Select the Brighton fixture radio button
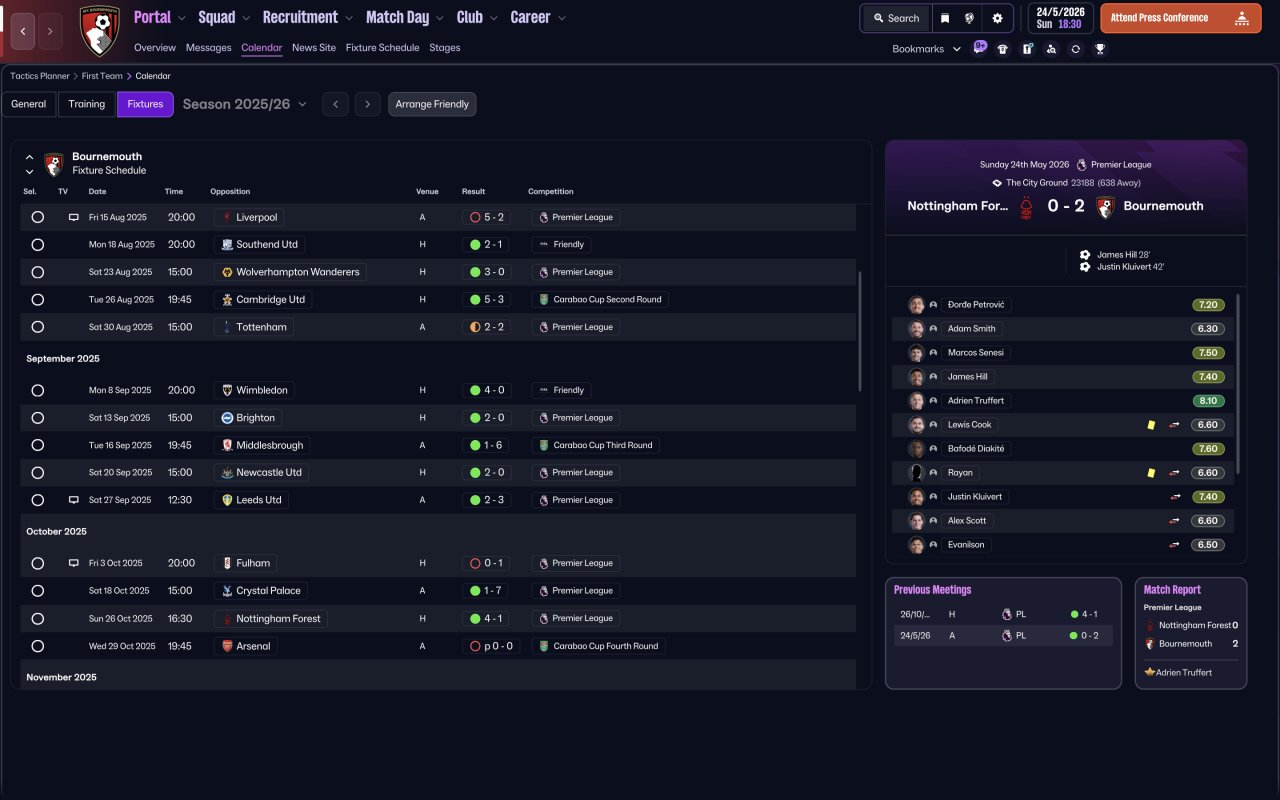1280x800 pixels. (38, 418)
